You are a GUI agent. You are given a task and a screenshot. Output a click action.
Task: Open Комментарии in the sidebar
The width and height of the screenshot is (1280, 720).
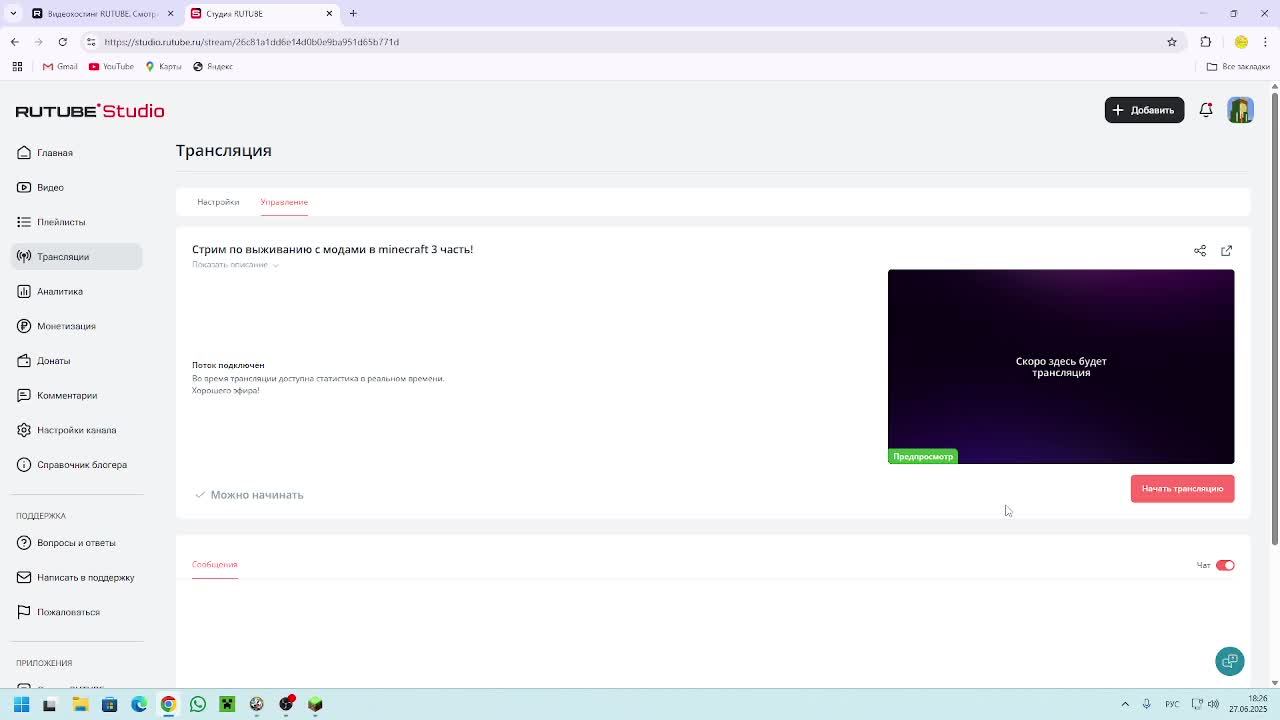pyautogui.click(x=58, y=395)
